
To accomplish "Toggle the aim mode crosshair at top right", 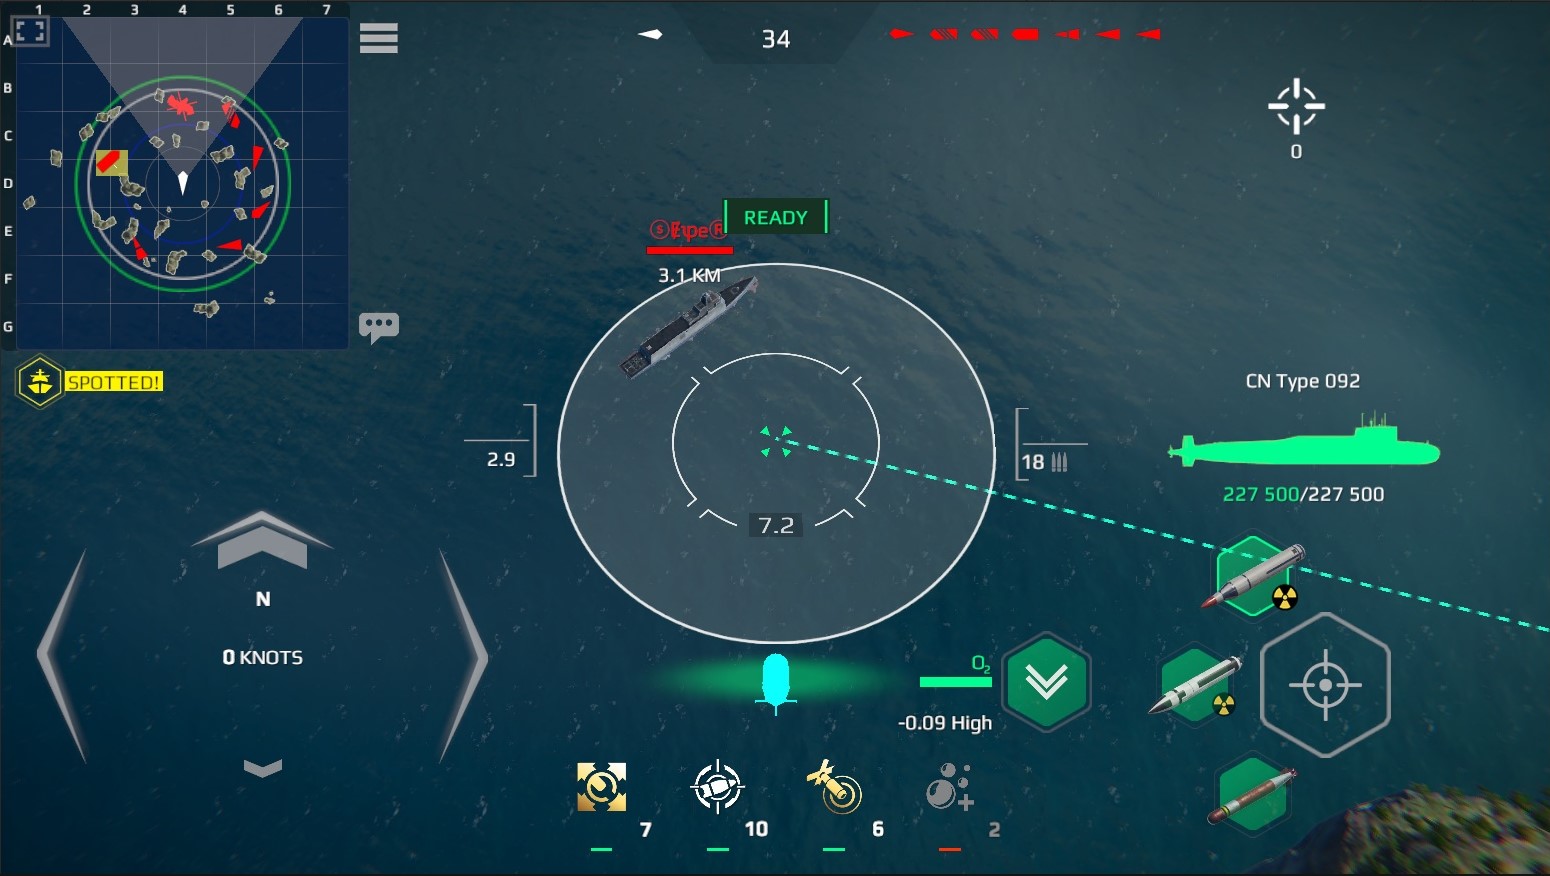I will click(x=1296, y=106).
